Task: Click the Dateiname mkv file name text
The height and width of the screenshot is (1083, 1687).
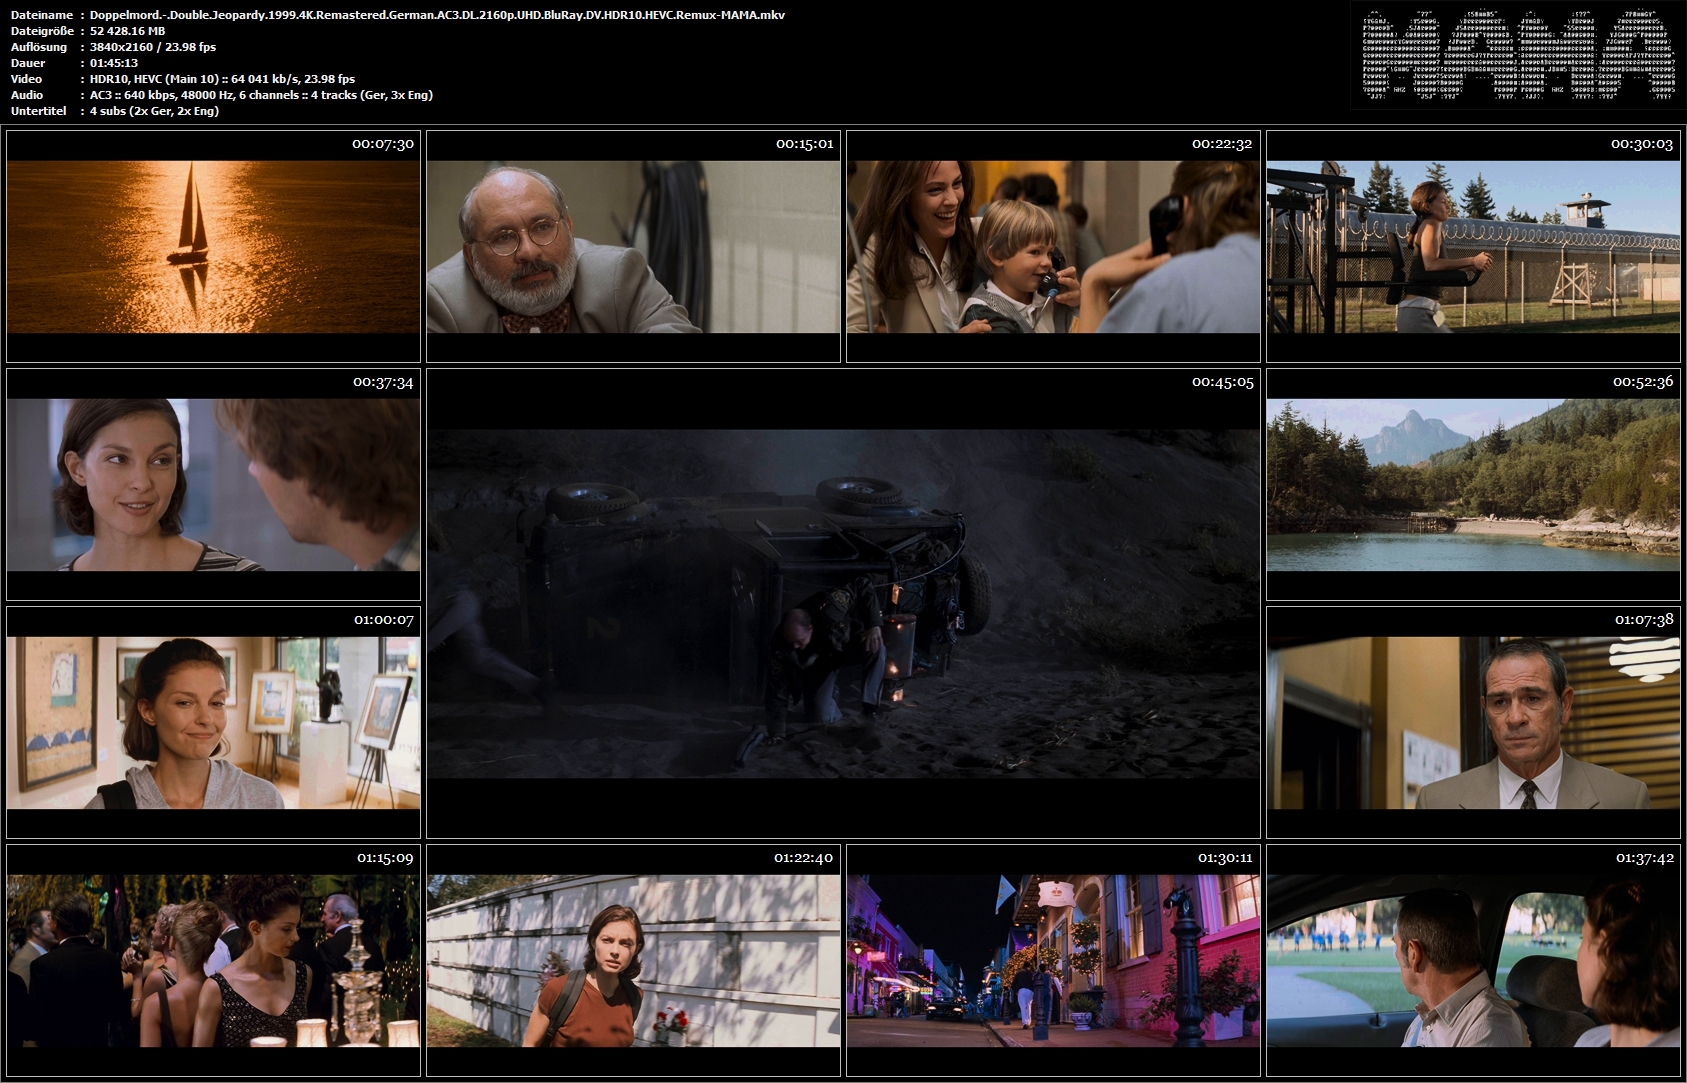Action: (x=437, y=15)
